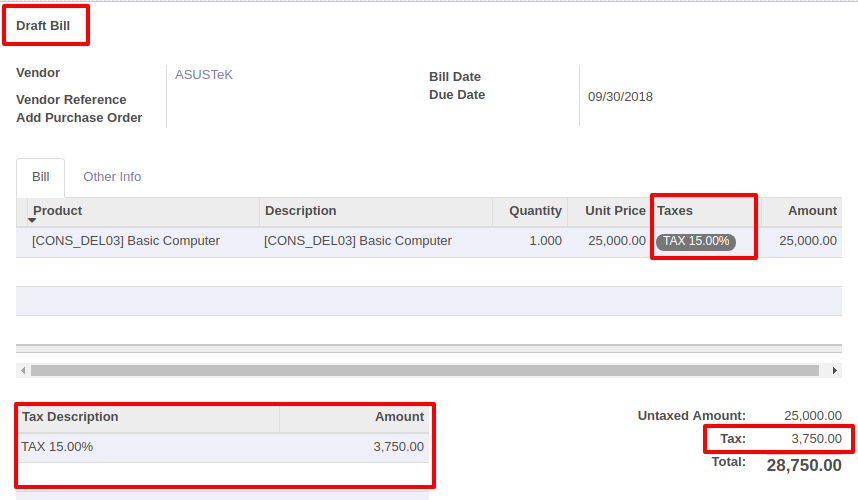Open the Bill tab
Viewport: 858px width, 500px height.
(40, 177)
